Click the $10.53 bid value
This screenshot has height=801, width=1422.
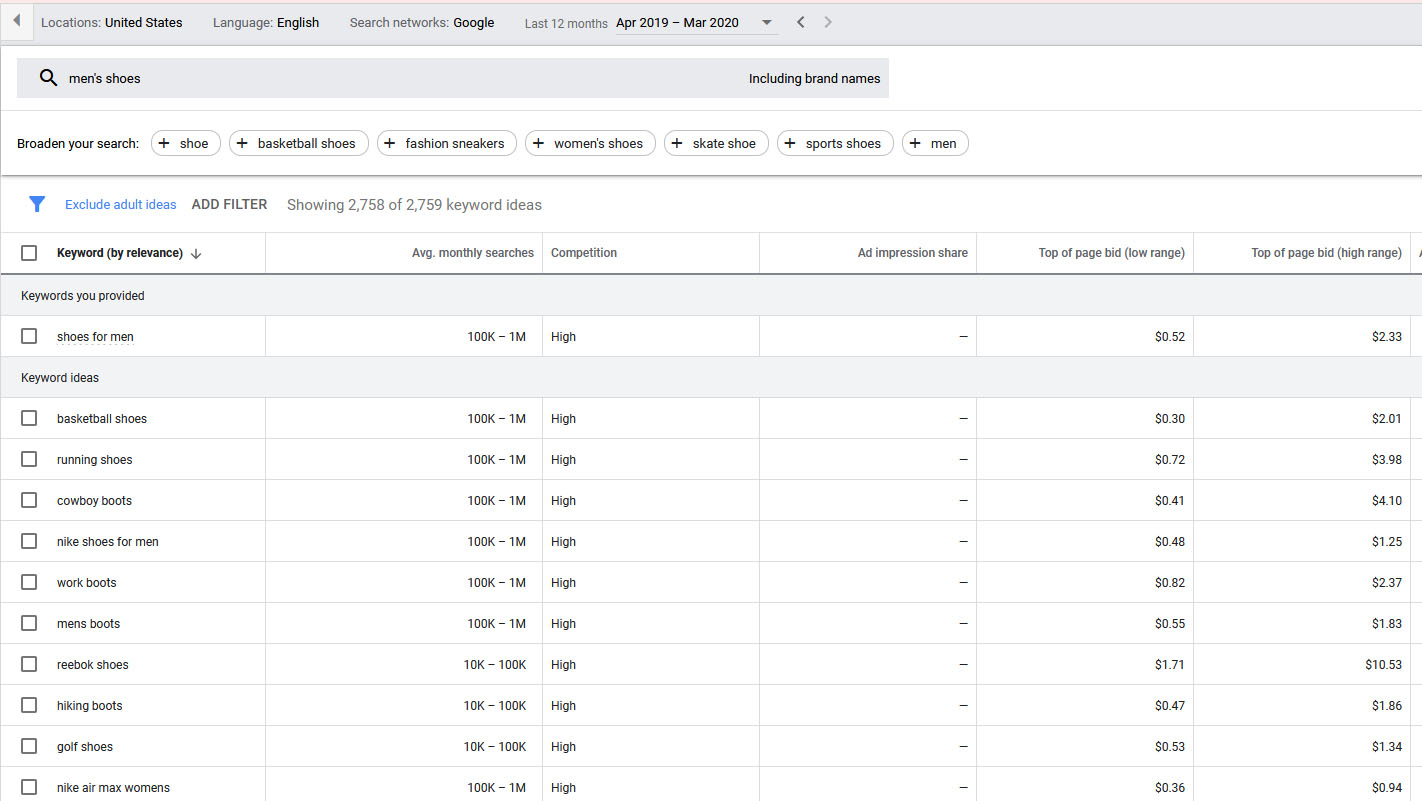point(1384,665)
